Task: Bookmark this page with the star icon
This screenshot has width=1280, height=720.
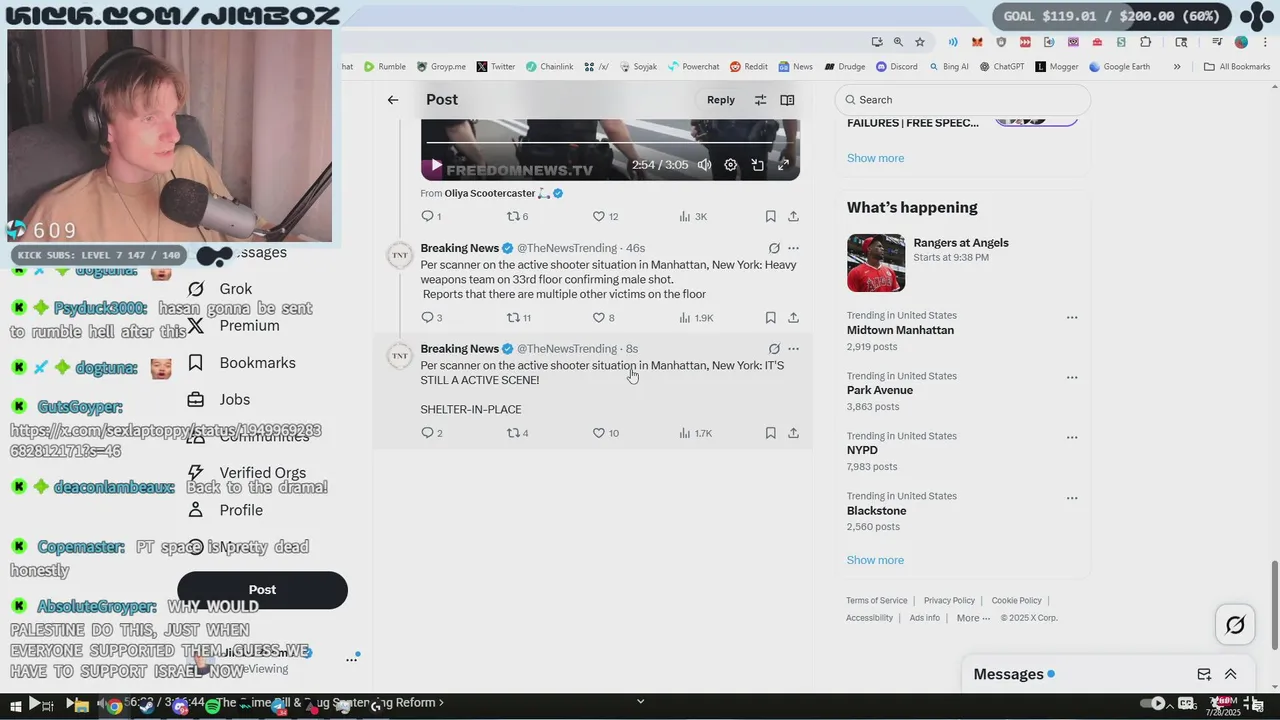Action: point(920,42)
